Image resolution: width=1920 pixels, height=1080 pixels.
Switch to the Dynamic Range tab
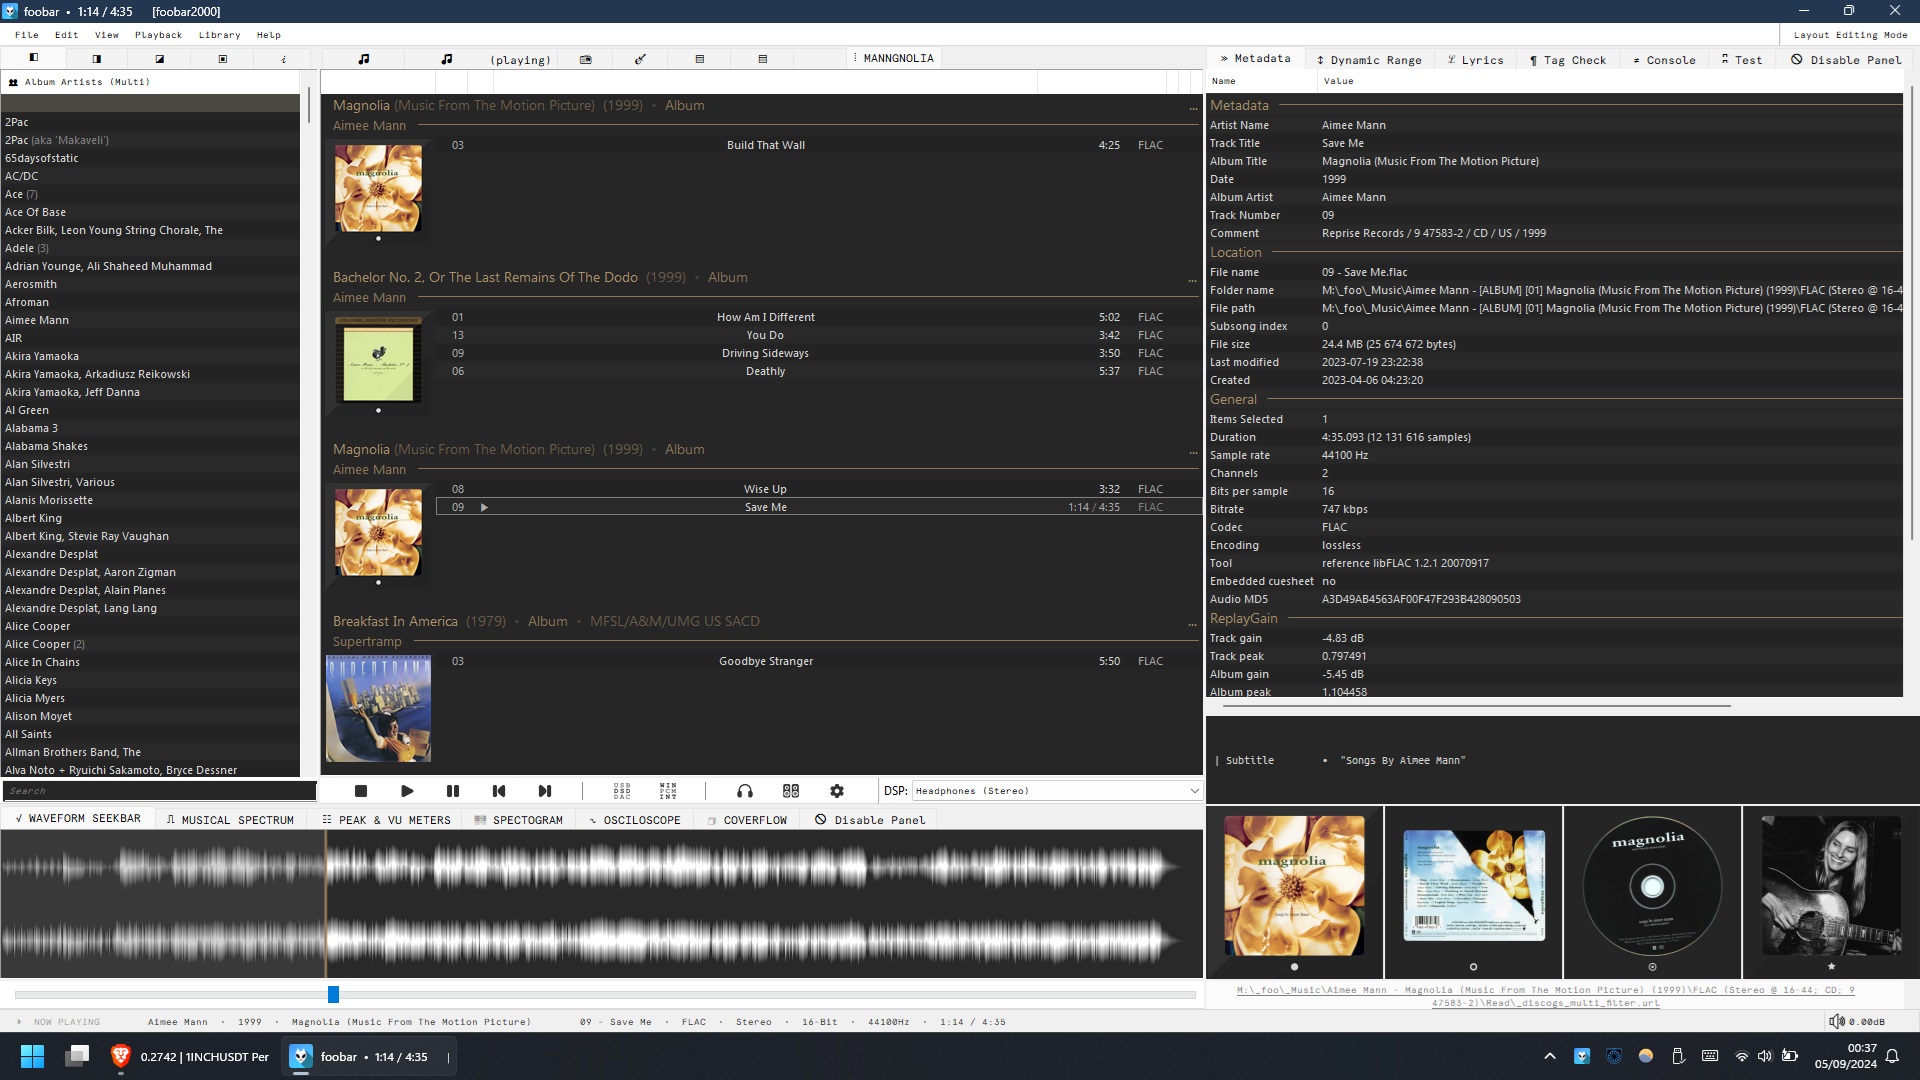pyautogui.click(x=1369, y=60)
